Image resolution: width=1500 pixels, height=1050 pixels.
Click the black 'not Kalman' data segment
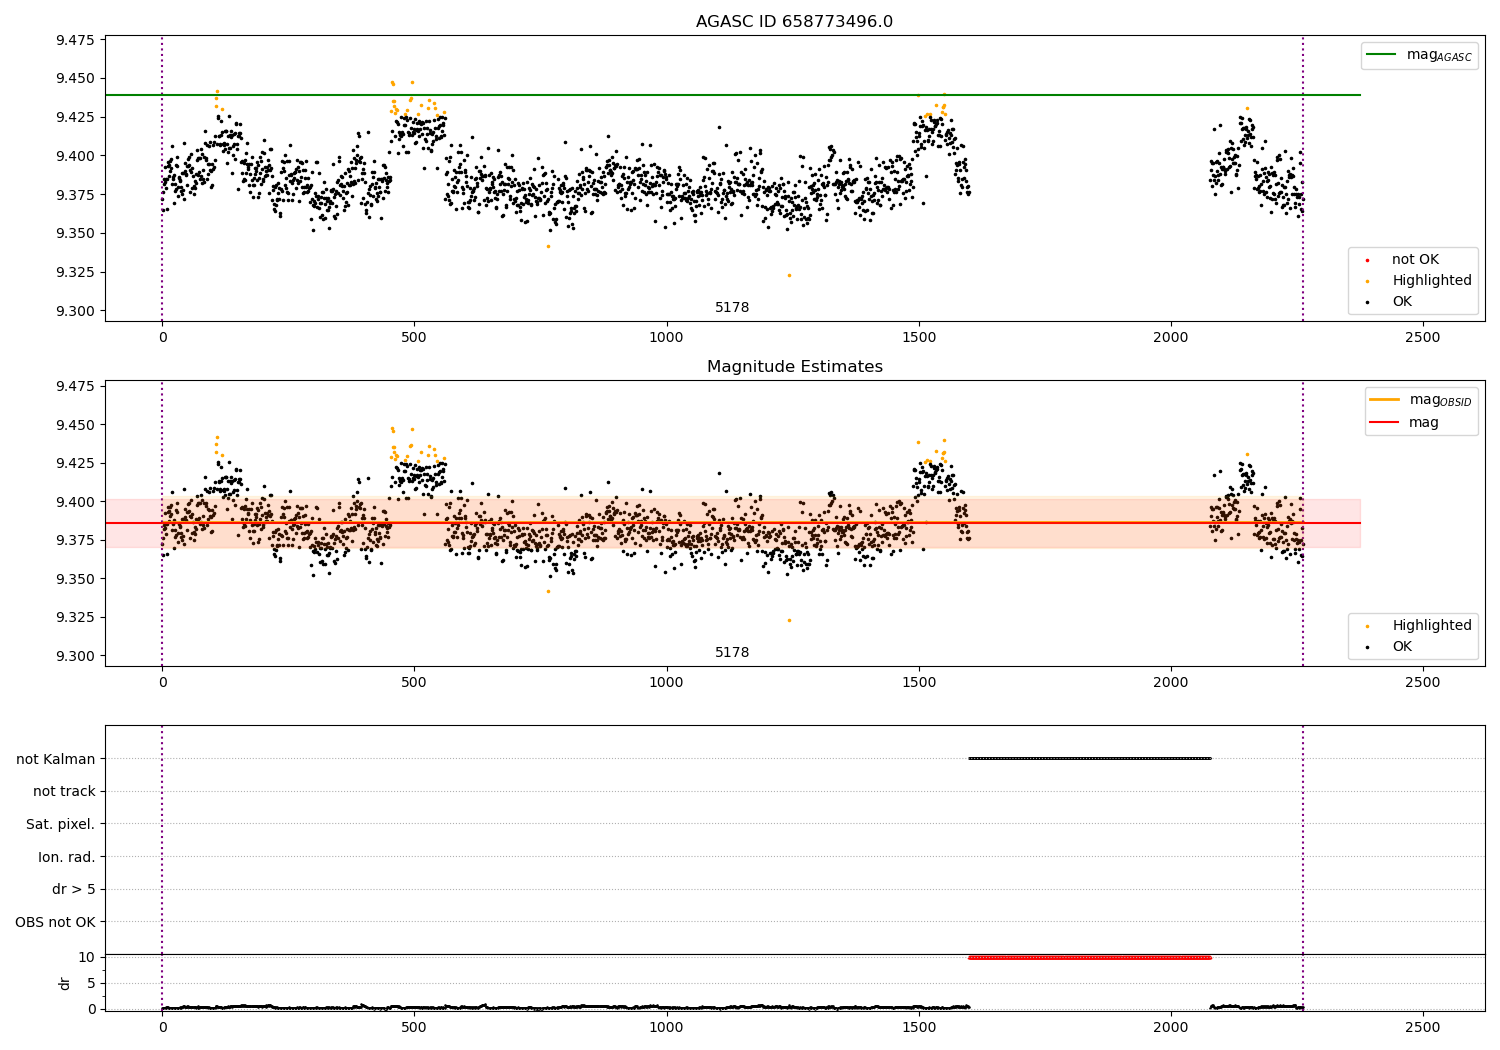[1089, 758]
